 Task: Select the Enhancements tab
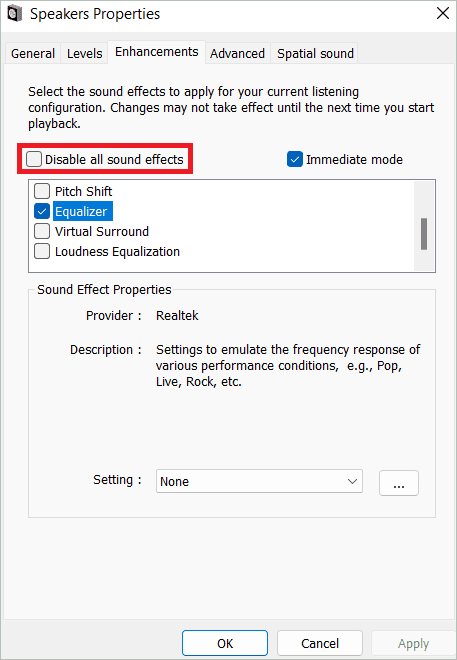click(157, 52)
